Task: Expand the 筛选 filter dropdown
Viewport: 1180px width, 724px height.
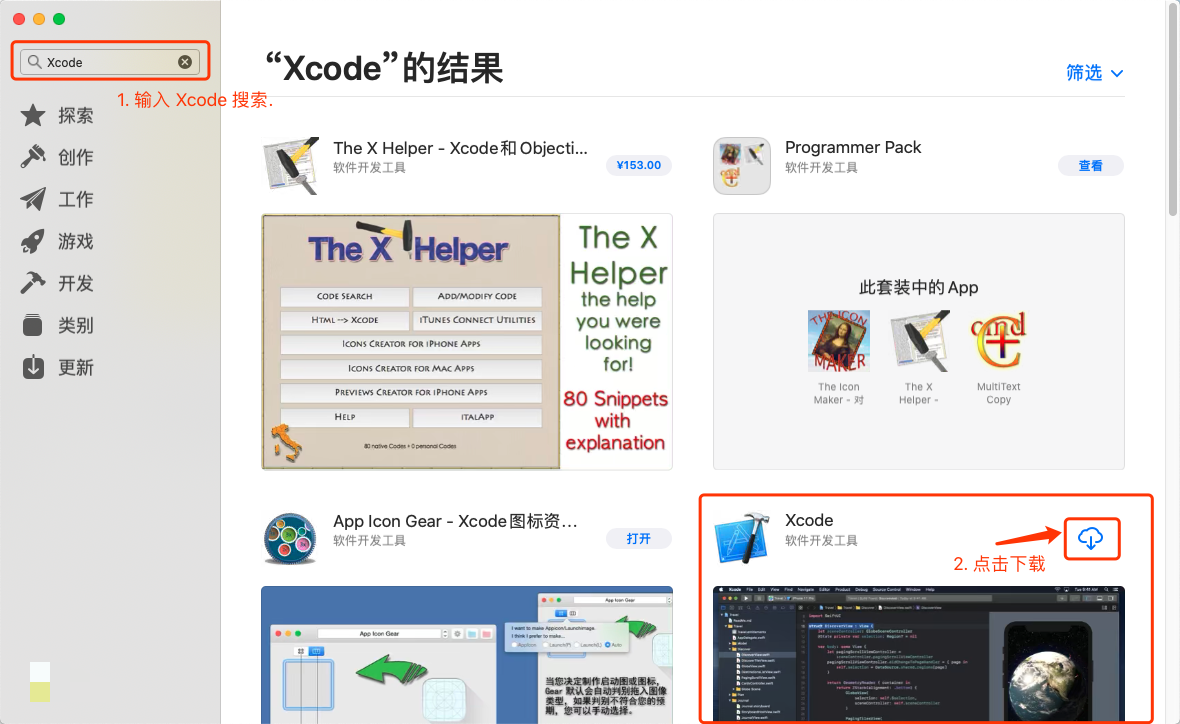Action: click(x=1094, y=73)
